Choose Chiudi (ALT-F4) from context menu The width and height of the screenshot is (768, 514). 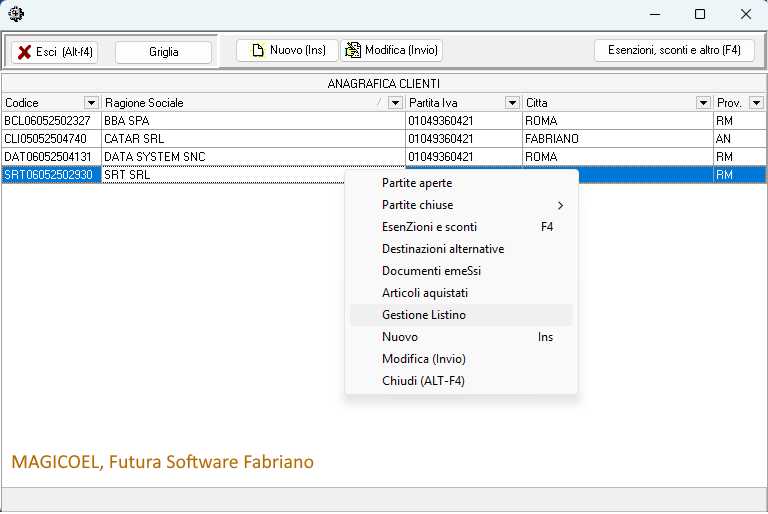coord(461,381)
